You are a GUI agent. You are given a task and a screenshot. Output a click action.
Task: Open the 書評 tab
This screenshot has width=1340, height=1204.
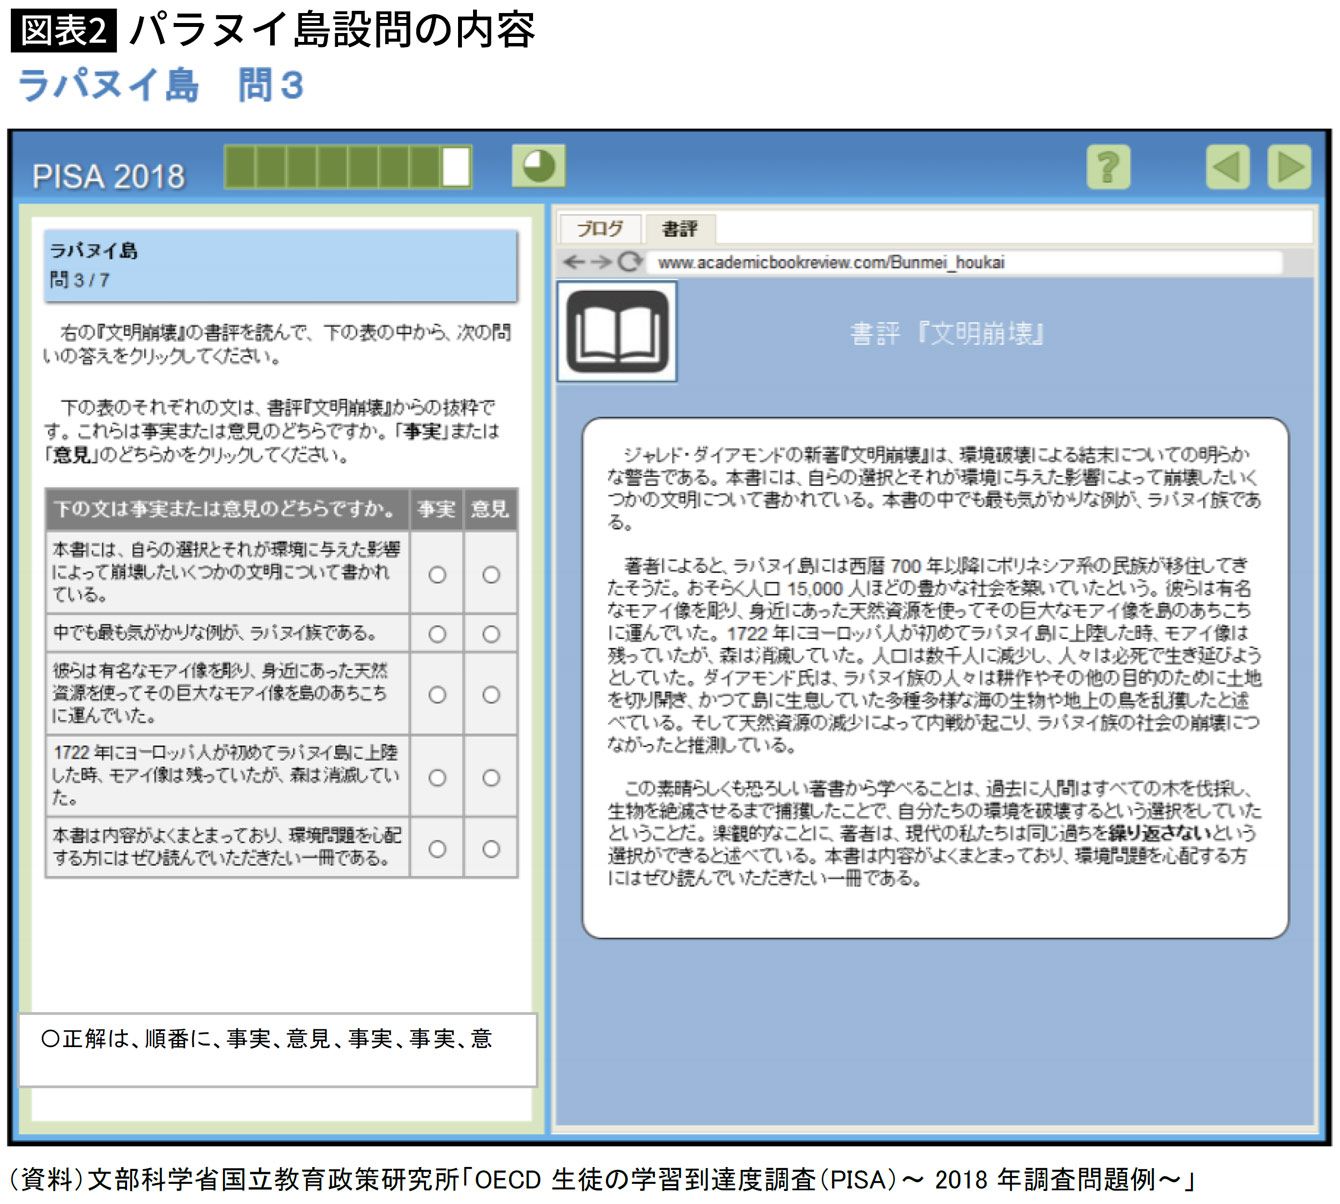point(679,229)
